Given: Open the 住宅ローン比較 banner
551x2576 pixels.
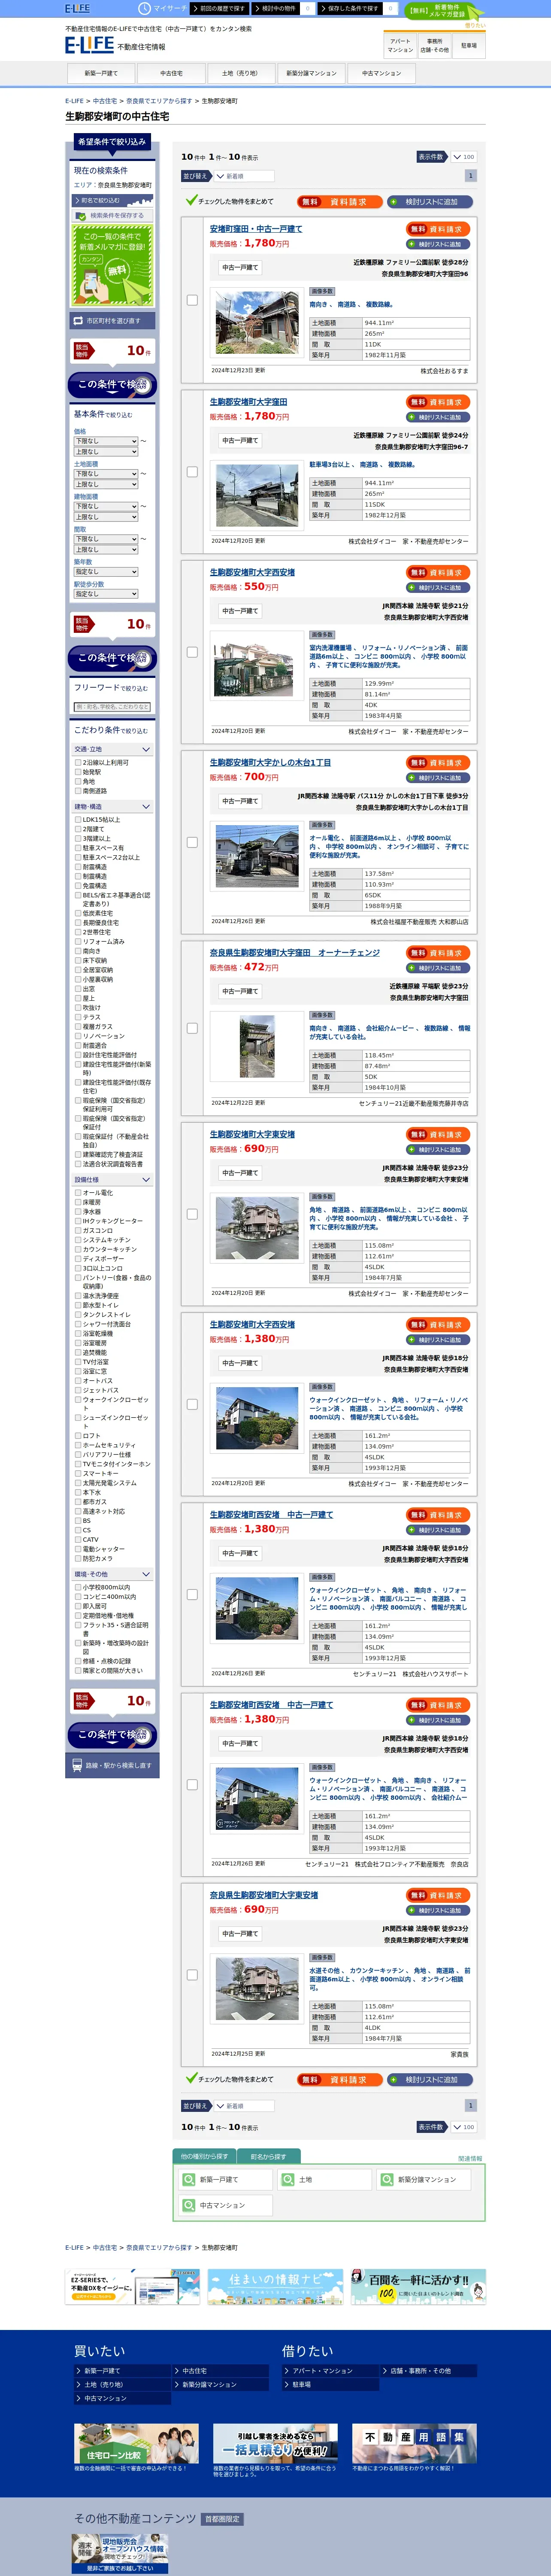Looking at the screenshot, I should [x=136, y=2443].
